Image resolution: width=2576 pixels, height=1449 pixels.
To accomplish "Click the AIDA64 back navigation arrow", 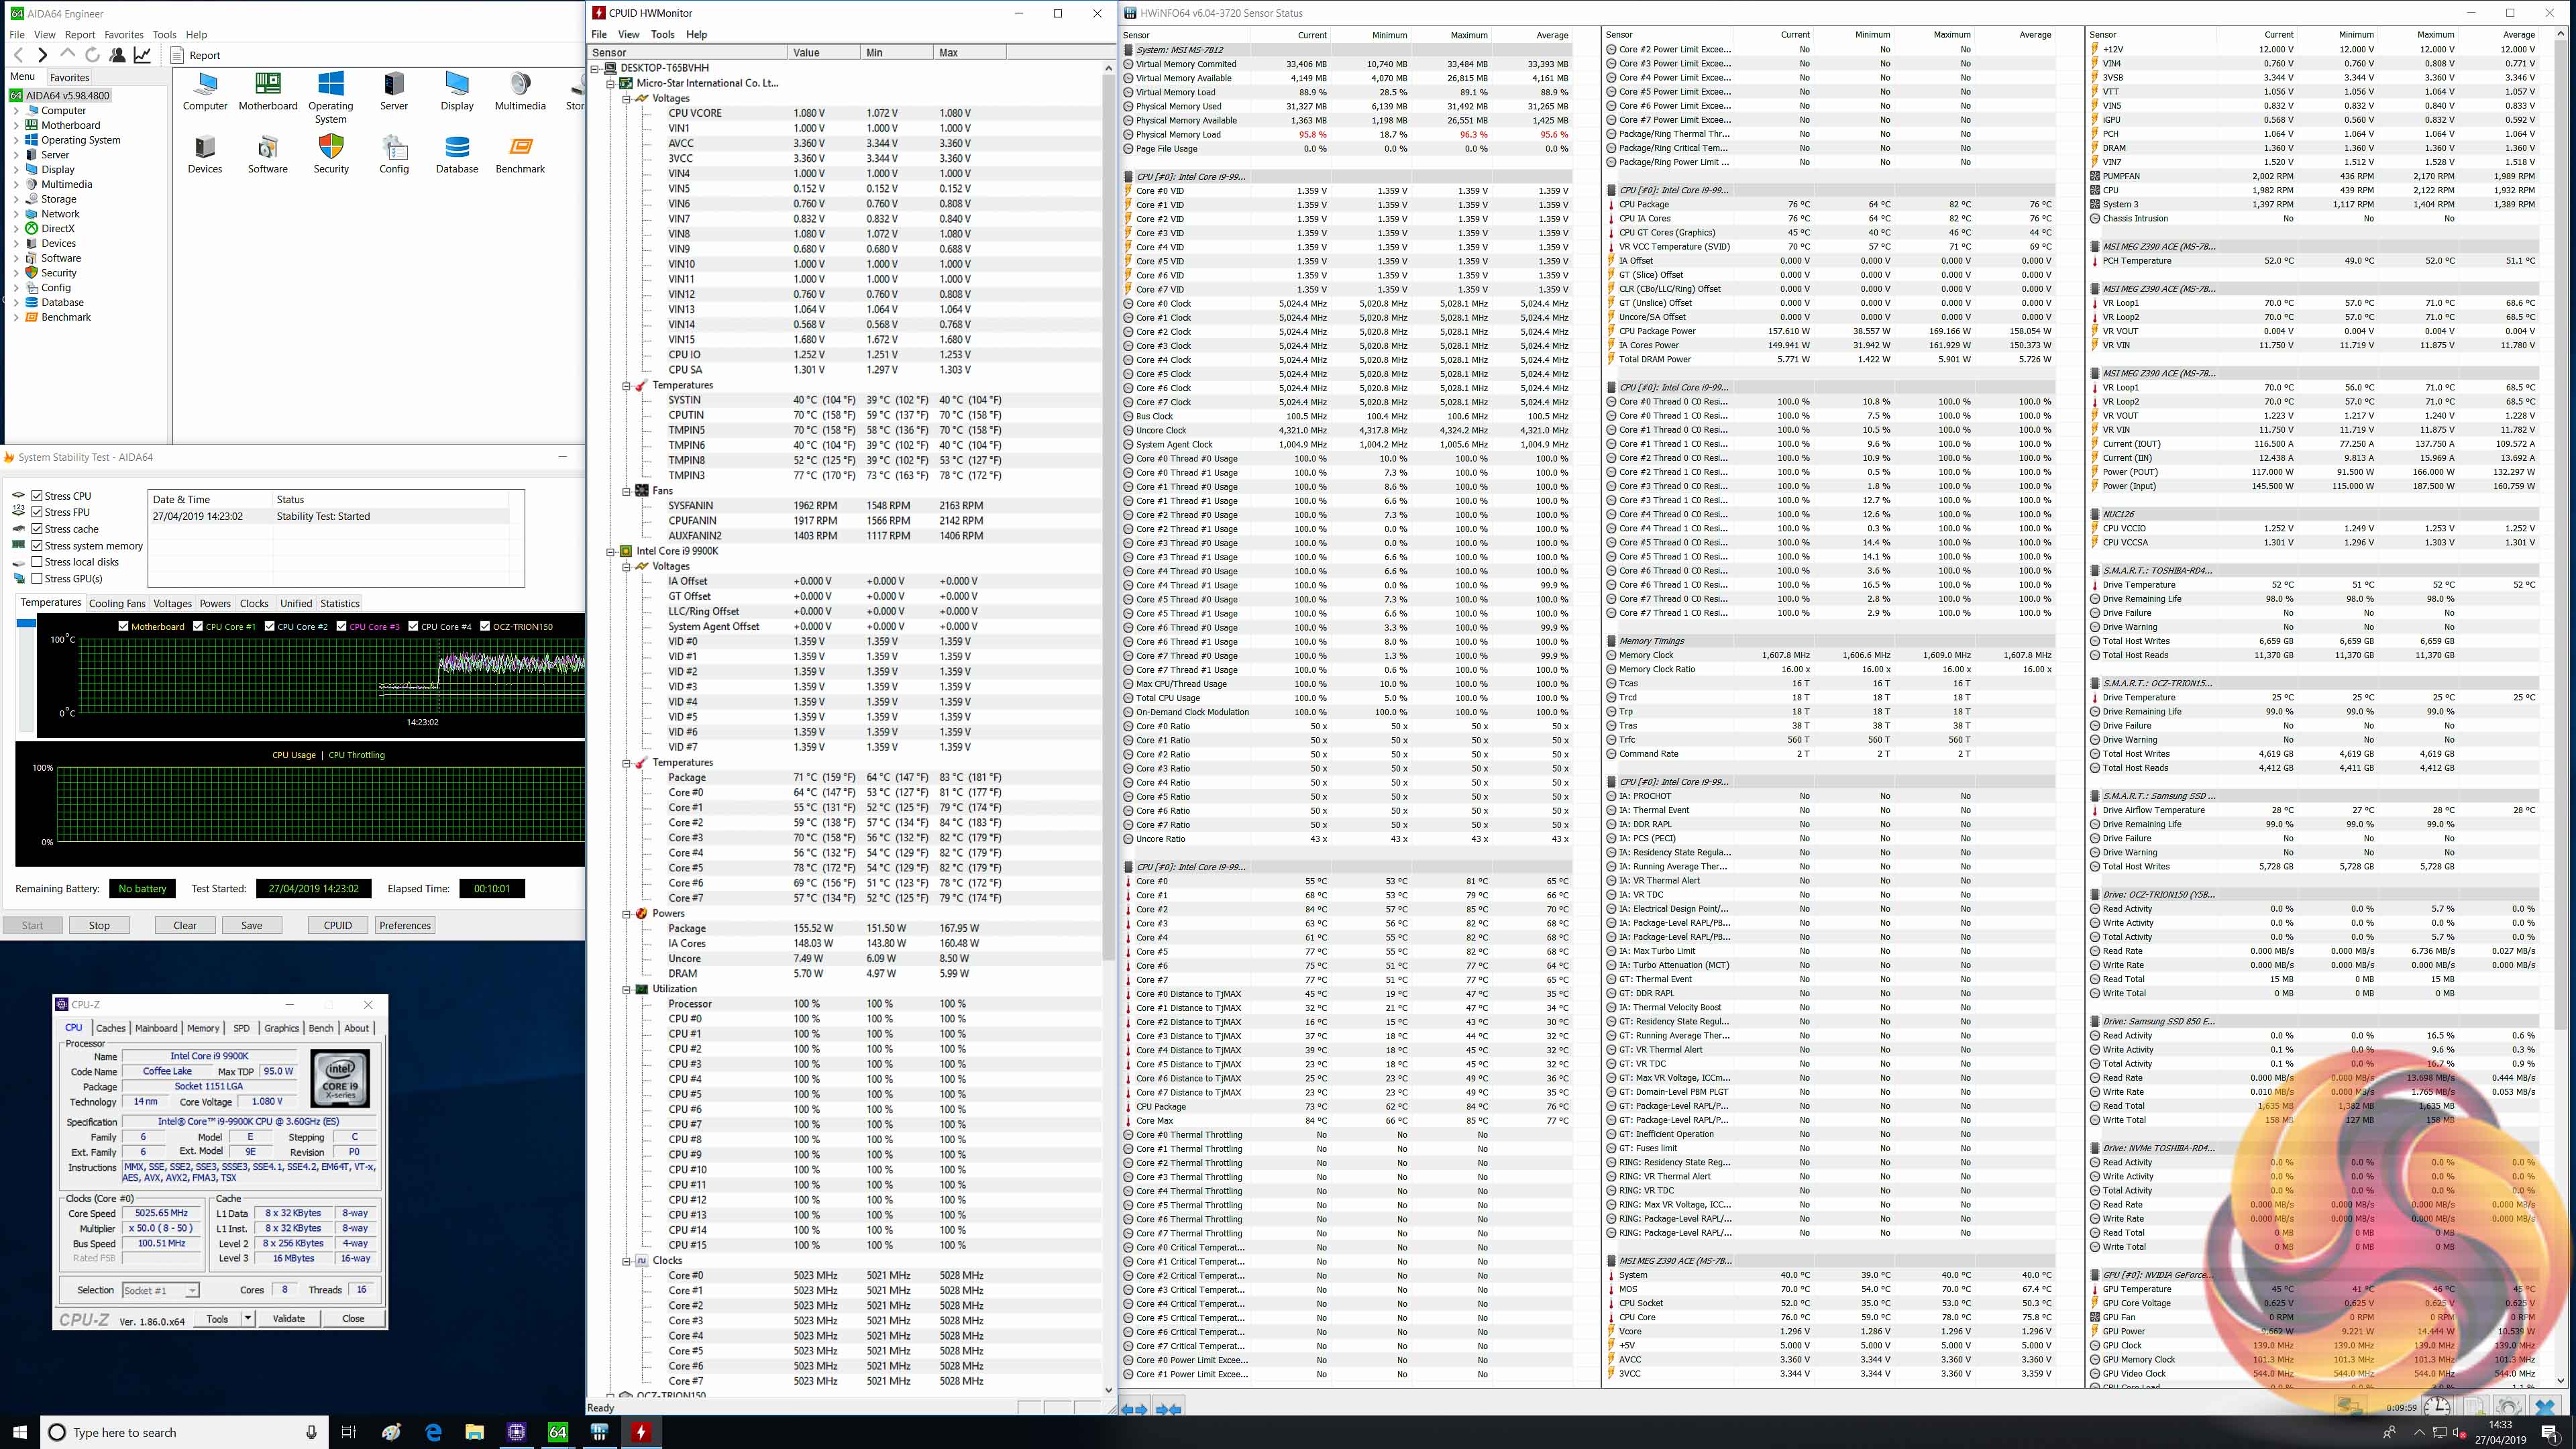I will click(x=17, y=55).
